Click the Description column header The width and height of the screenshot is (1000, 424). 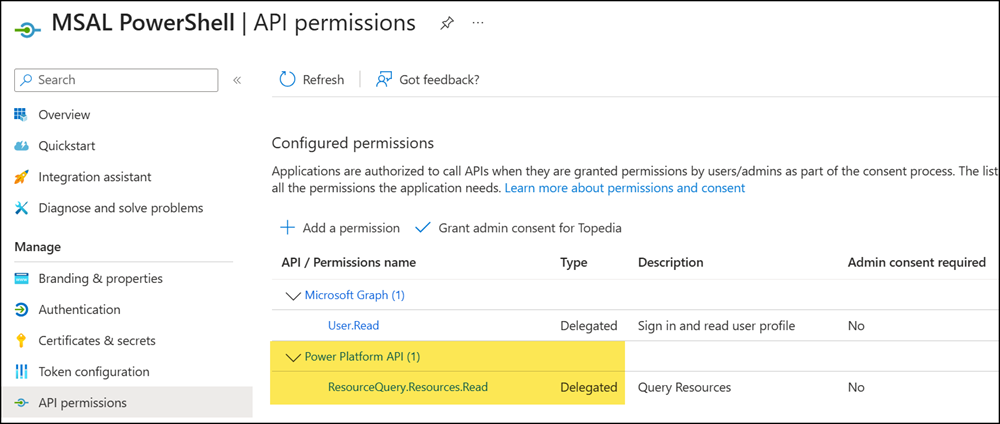pos(670,263)
